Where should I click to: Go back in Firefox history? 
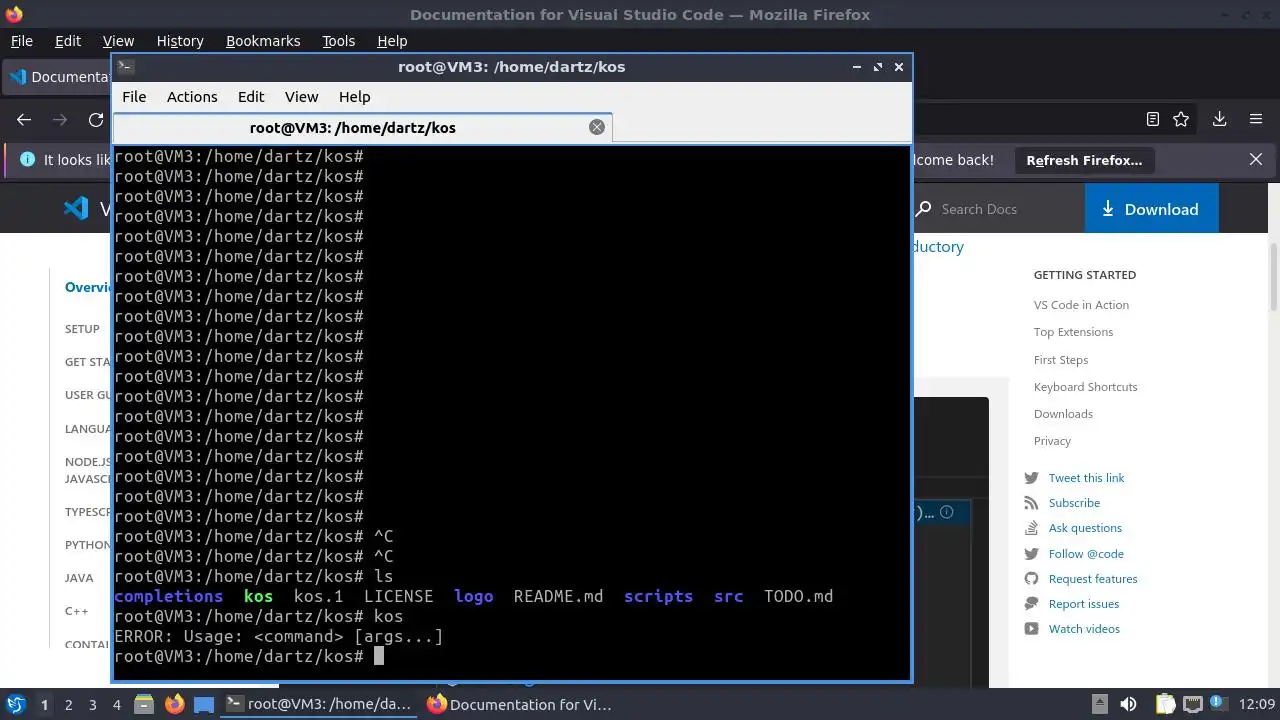point(24,120)
